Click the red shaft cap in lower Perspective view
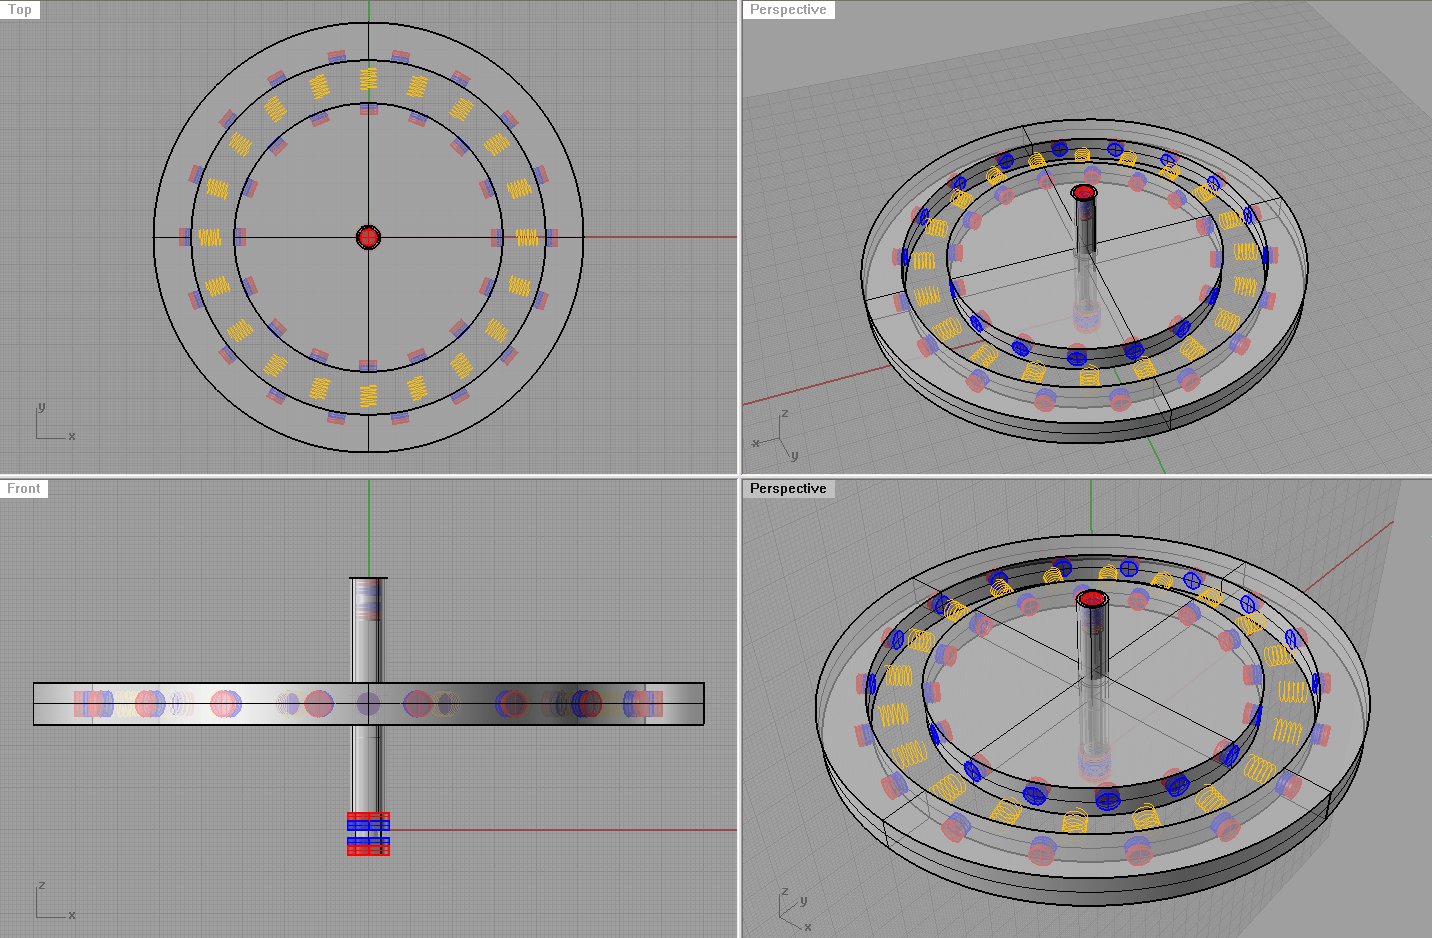1432x938 pixels. coord(1091,599)
